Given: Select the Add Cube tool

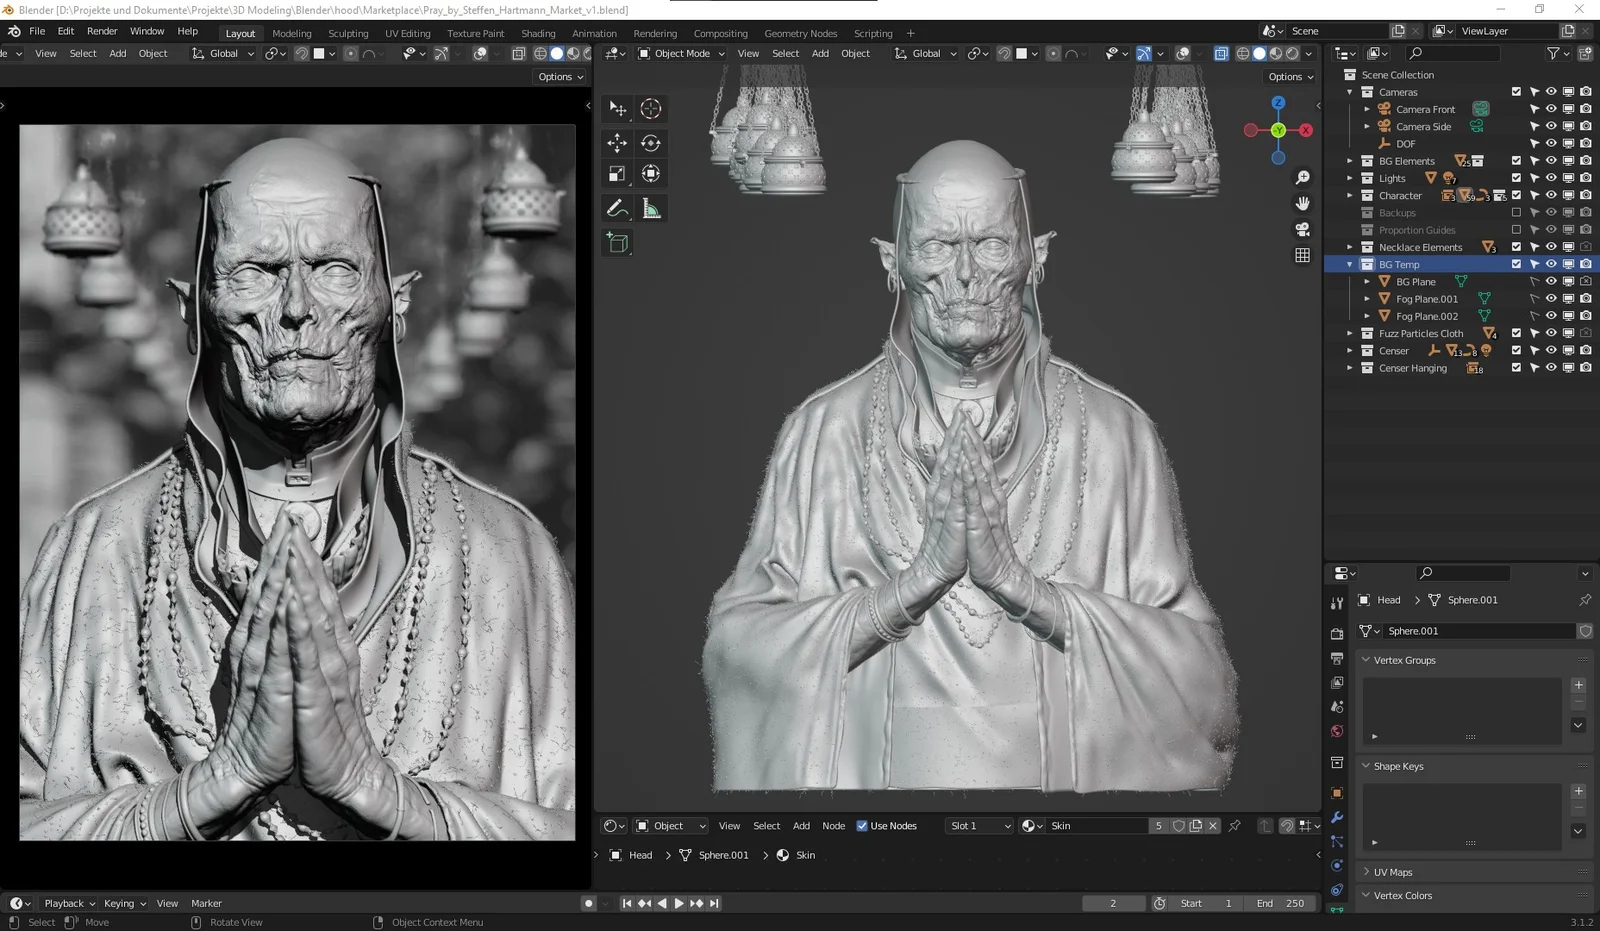Looking at the screenshot, I should tap(617, 242).
